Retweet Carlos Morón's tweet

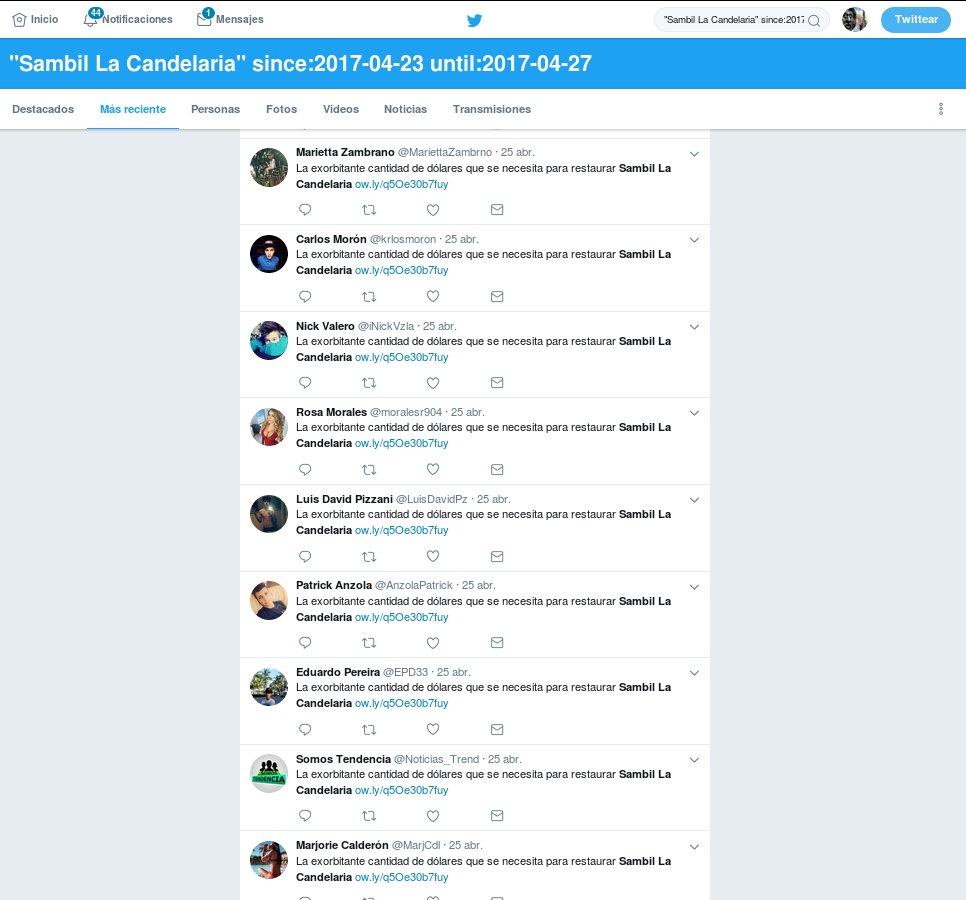point(369,297)
